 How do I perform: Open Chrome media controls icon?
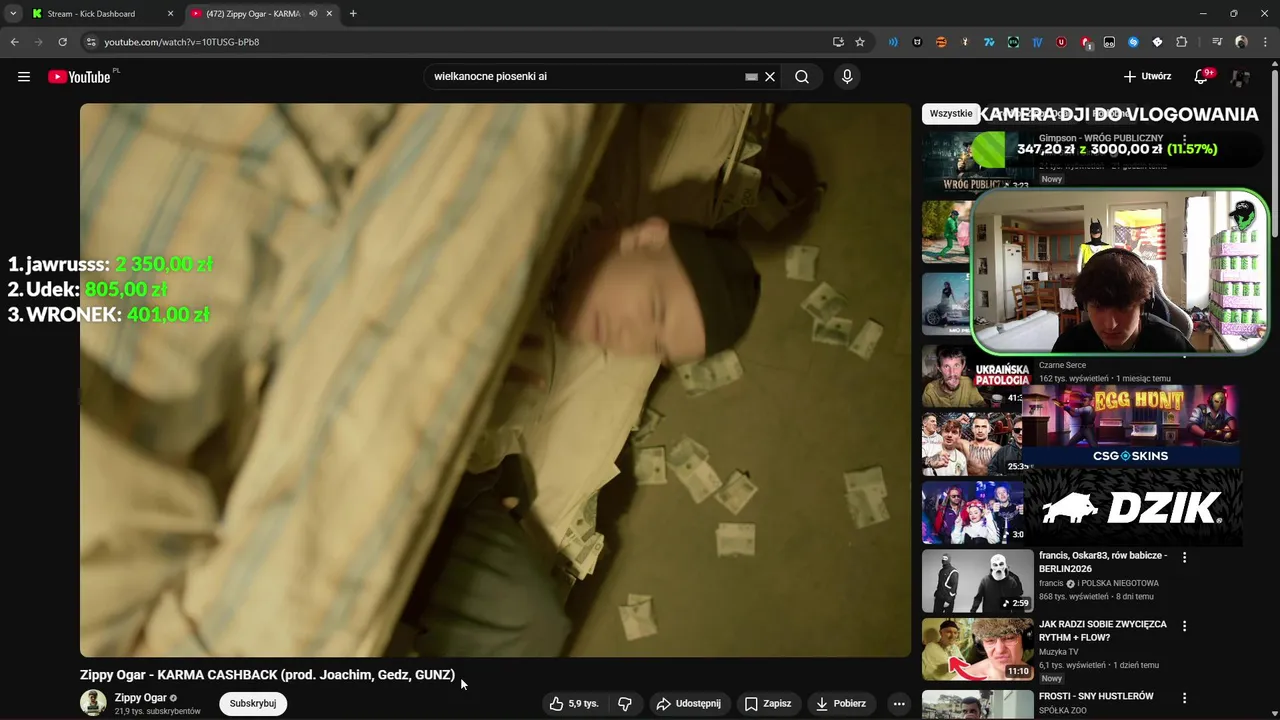tap(1217, 42)
